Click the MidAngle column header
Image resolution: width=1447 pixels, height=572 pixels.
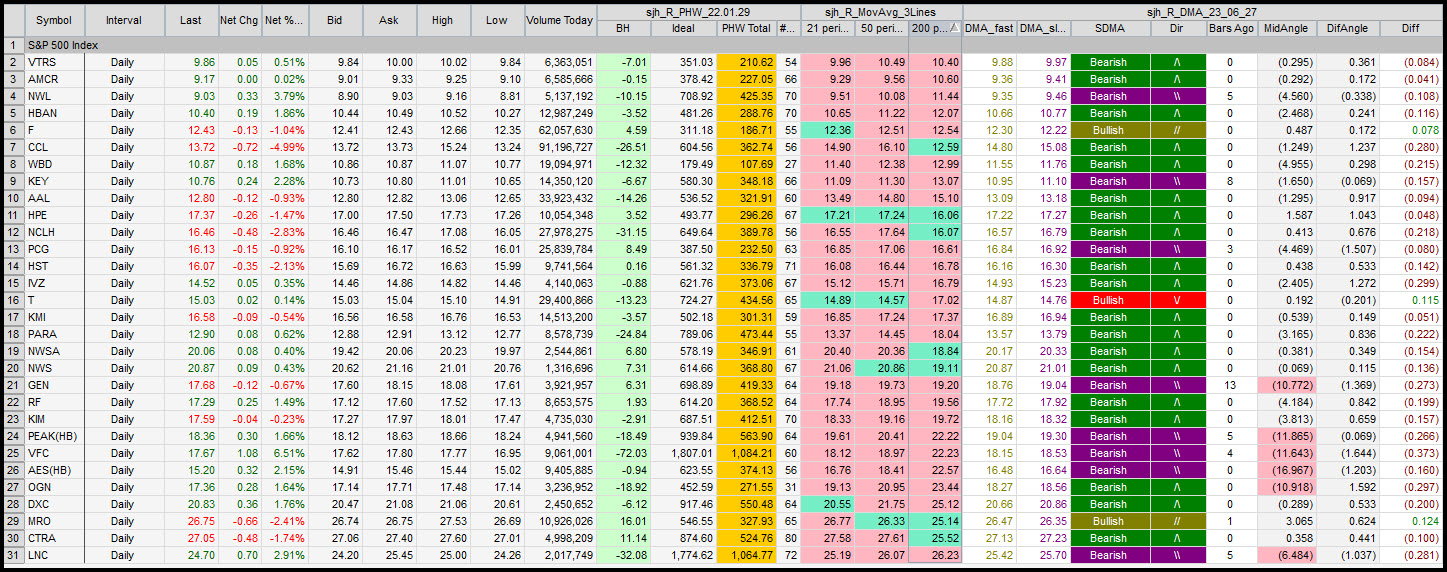pyautogui.click(x=1287, y=28)
